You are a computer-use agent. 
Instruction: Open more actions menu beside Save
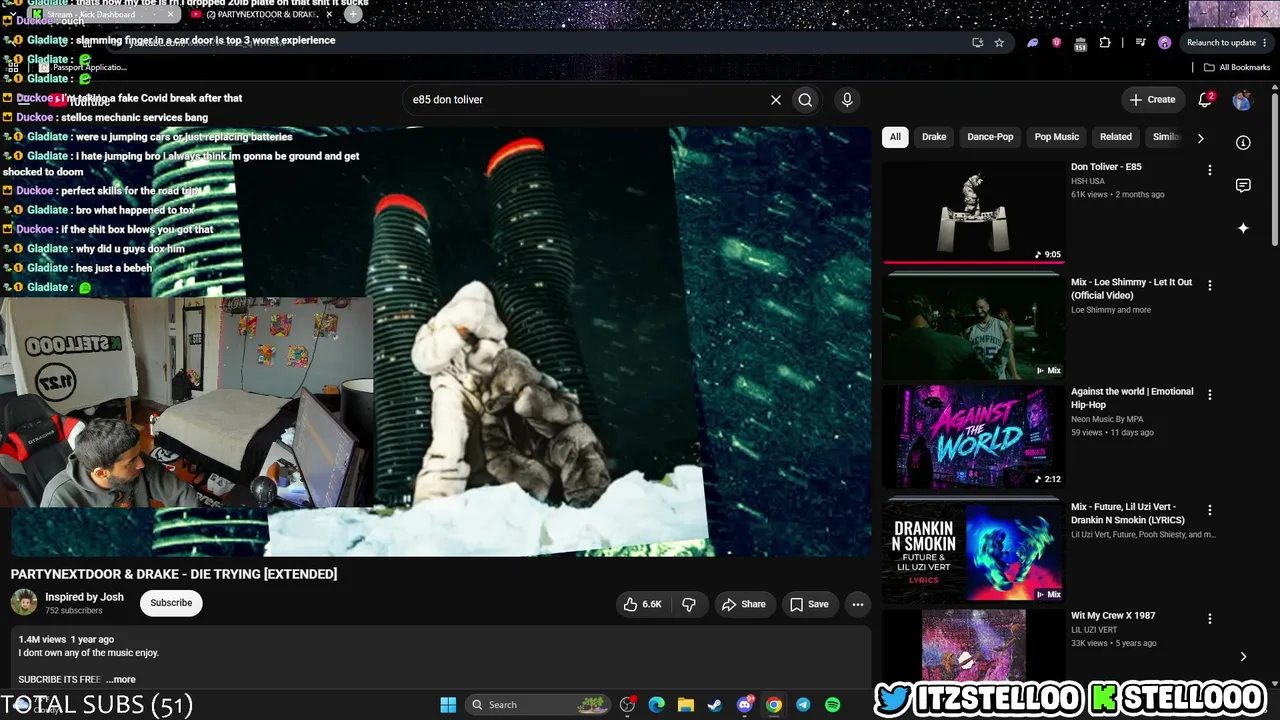coord(857,604)
